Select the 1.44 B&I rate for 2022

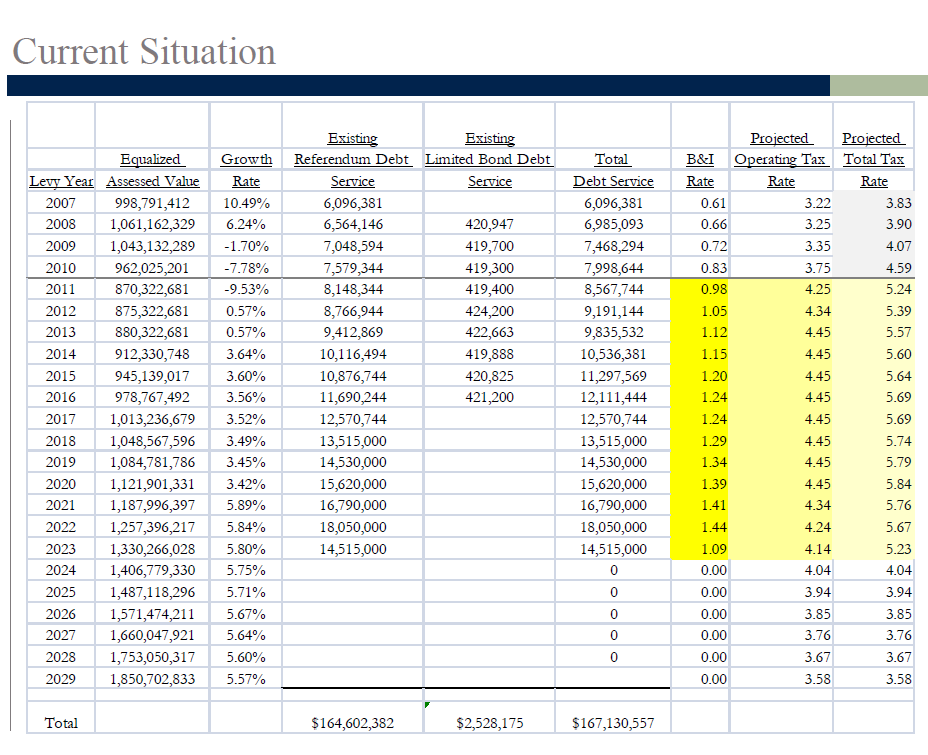pos(700,527)
